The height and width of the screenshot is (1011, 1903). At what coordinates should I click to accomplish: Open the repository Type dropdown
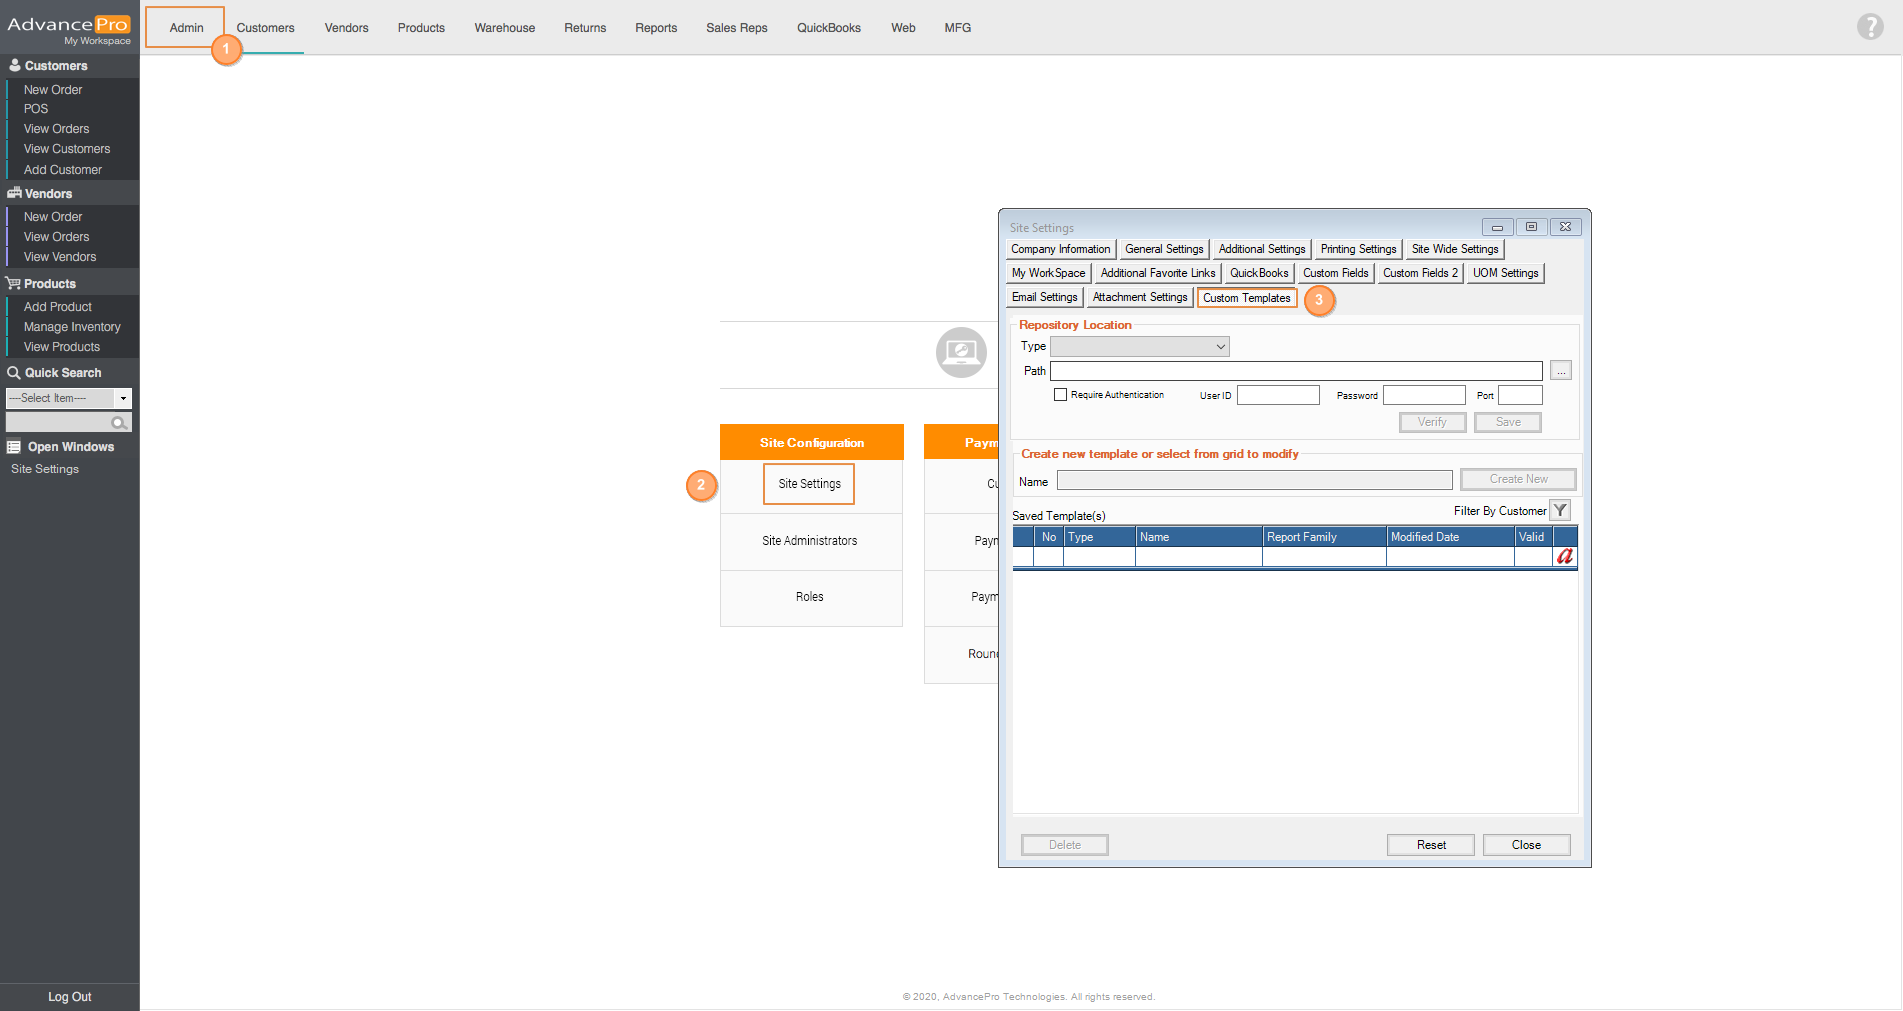(x=1139, y=347)
